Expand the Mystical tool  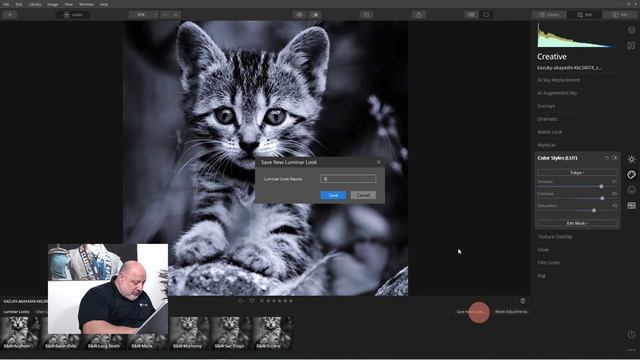pyautogui.click(x=546, y=145)
